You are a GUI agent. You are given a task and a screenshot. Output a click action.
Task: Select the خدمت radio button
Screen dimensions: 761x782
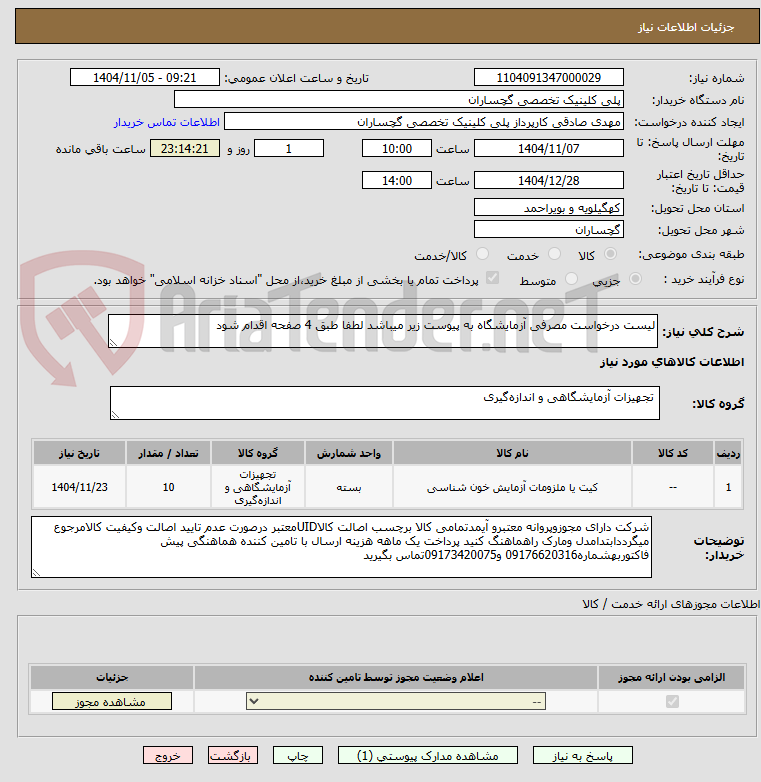[x=554, y=254]
